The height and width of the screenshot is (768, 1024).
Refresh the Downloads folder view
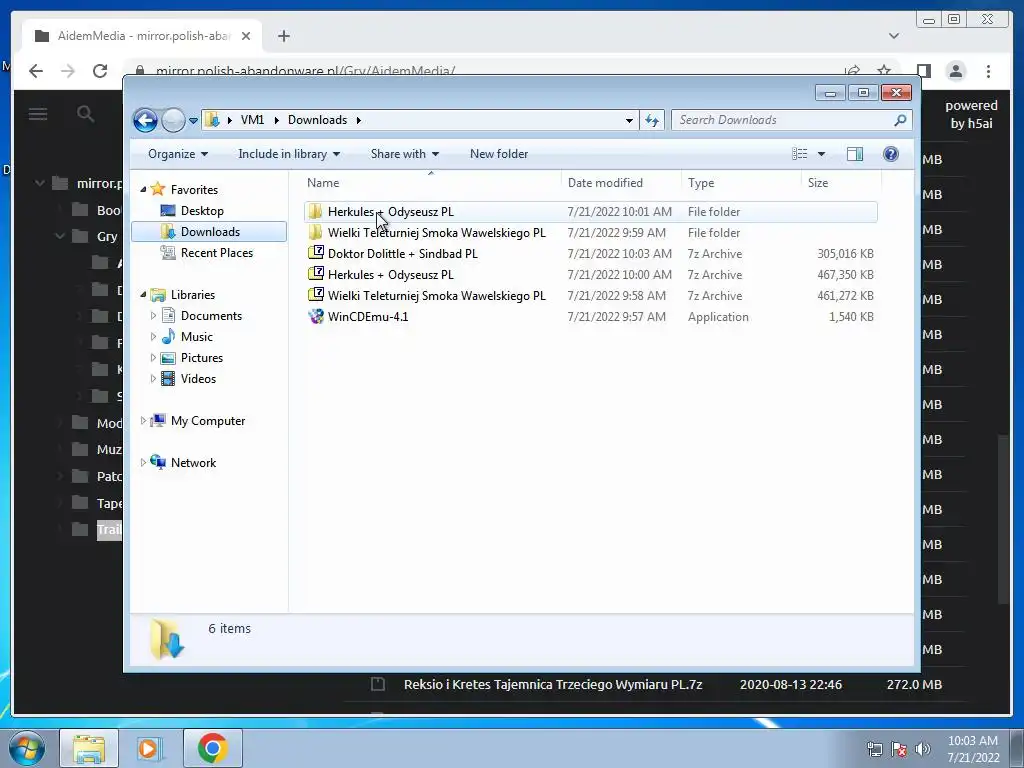click(652, 120)
